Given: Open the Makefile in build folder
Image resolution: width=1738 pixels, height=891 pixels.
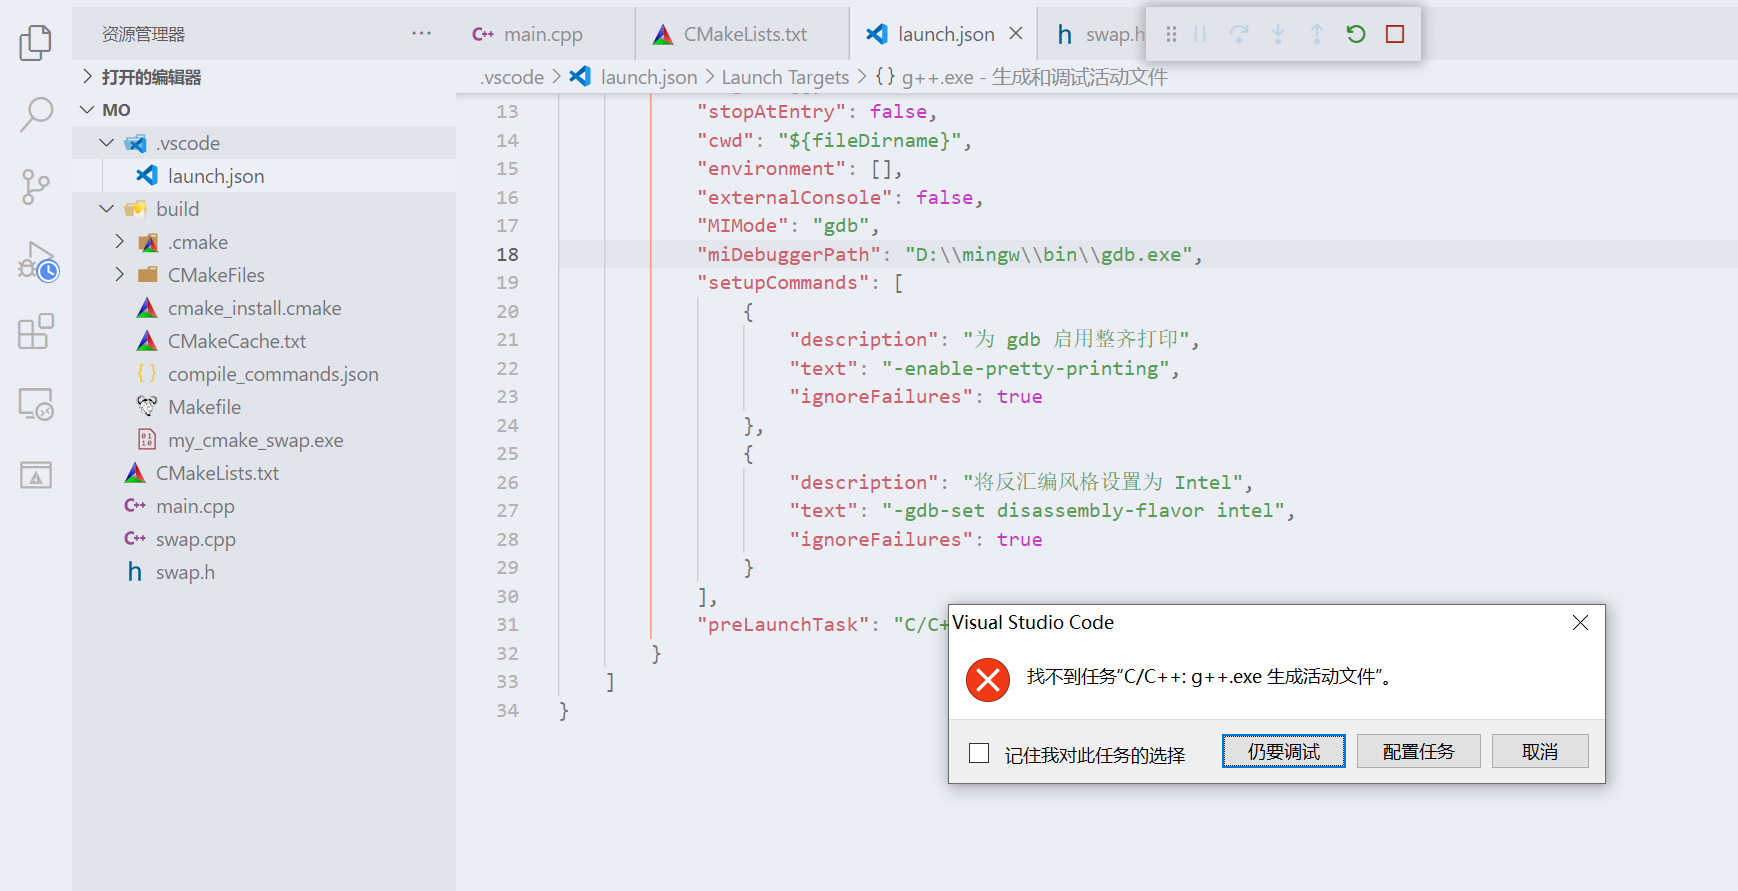Looking at the screenshot, I should (x=264, y=407).
